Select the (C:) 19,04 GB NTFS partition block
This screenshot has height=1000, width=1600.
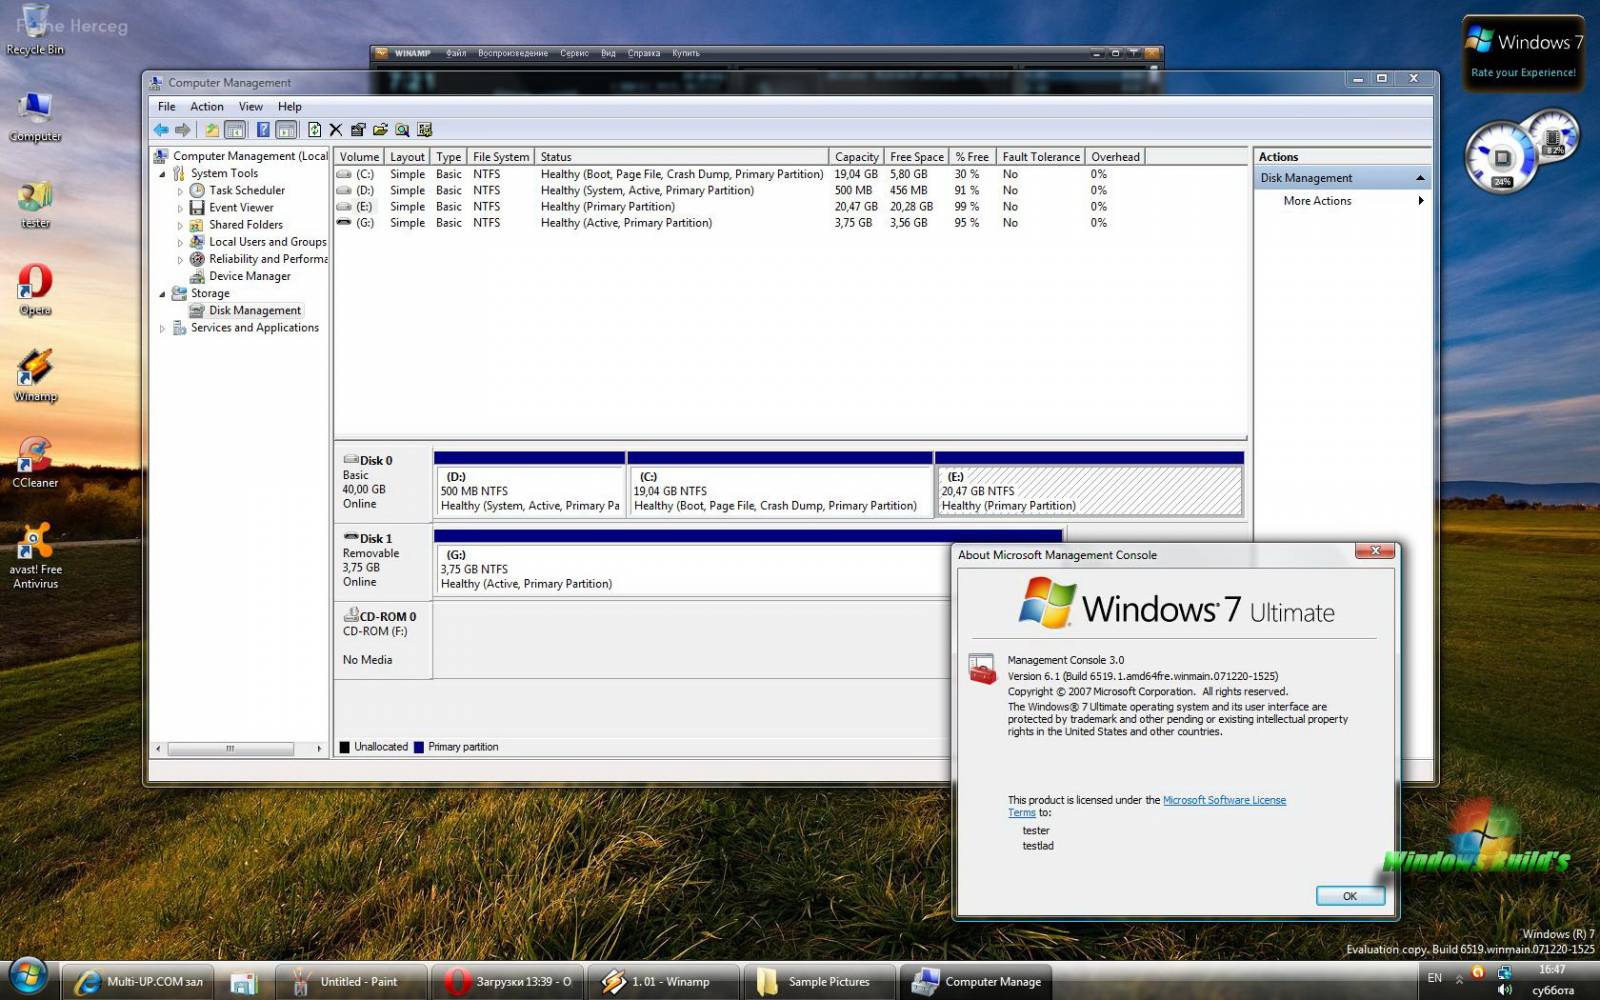coord(780,484)
